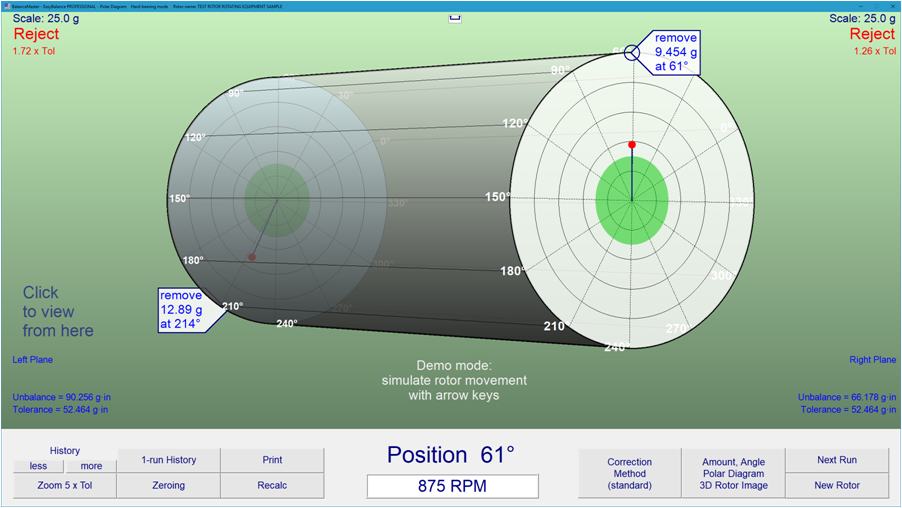Switch view via Amount, Angle Polar Diagram button
The height and width of the screenshot is (508, 902).
pos(733,473)
